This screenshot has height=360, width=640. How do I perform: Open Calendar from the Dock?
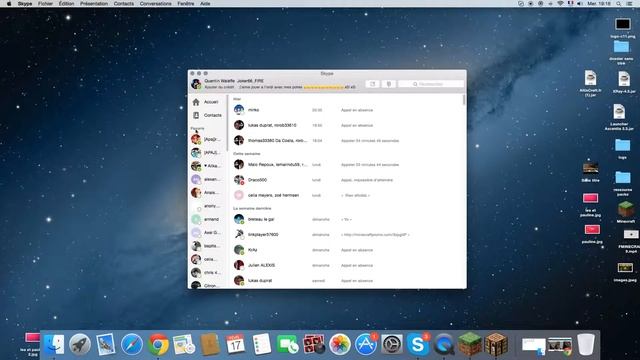pos(236,344)
